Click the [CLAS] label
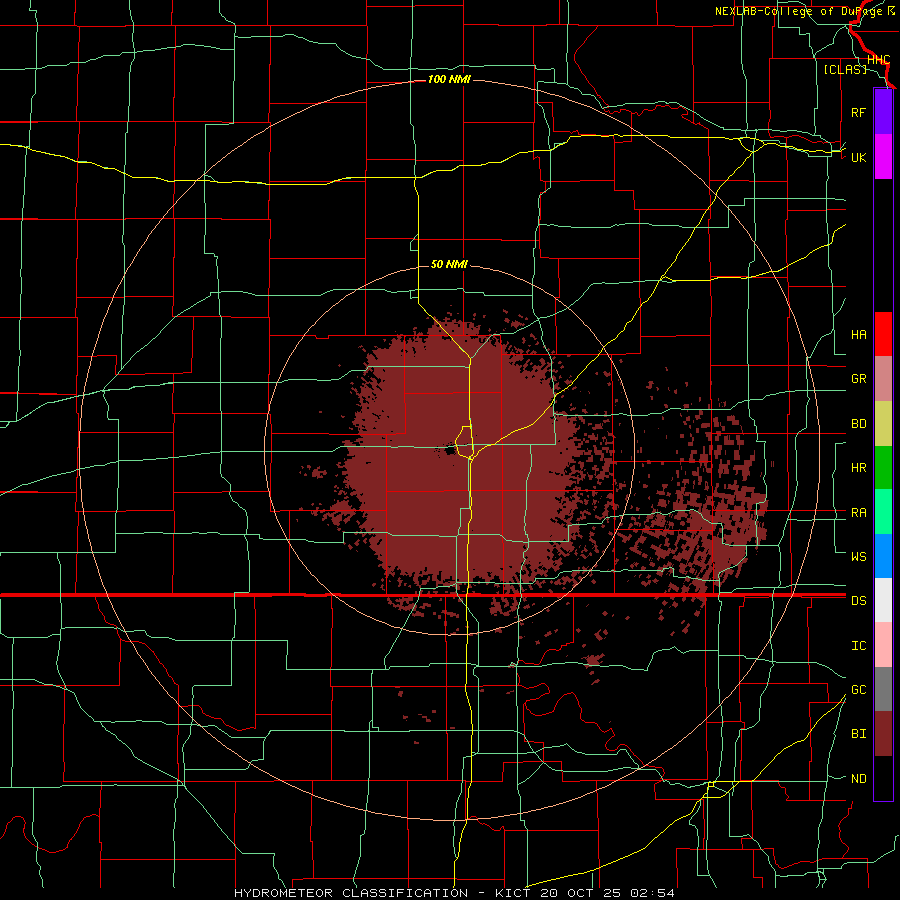The image size is (900, 900). [845, 69]
